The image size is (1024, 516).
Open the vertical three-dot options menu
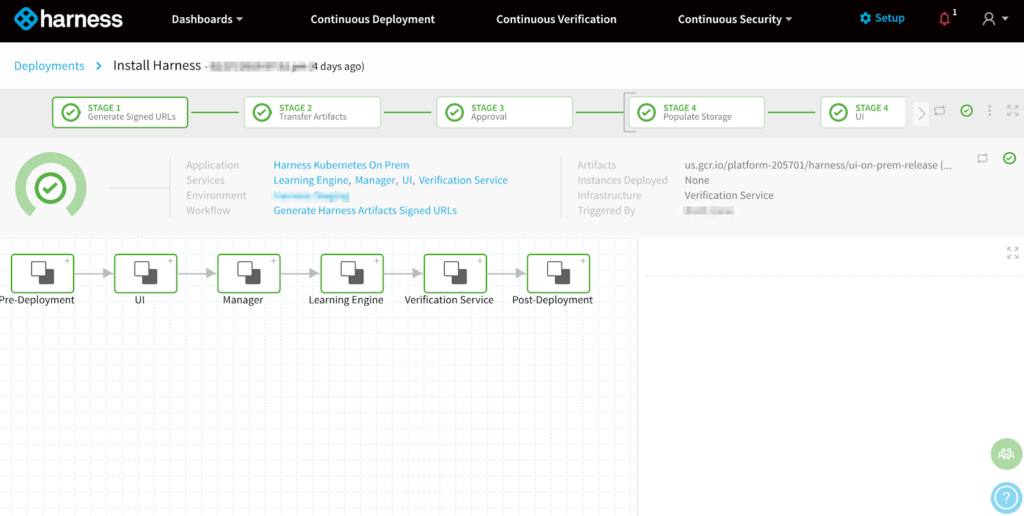tap(990, 111)
